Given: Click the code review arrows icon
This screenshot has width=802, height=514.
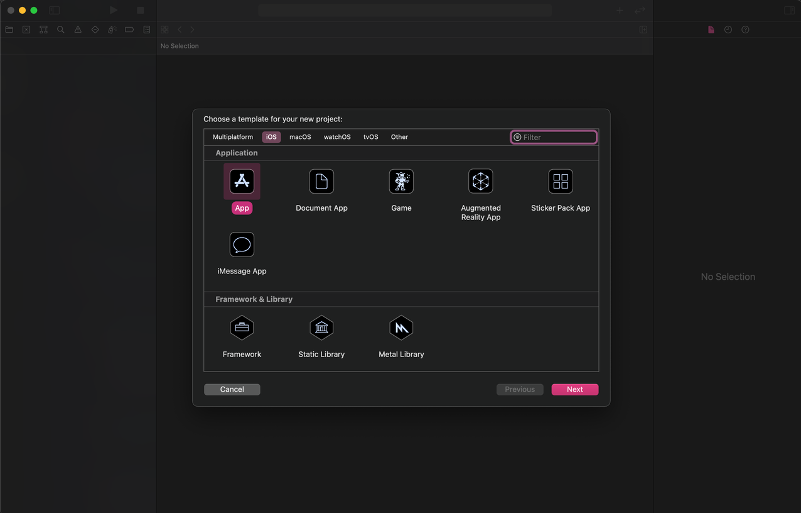Looking at the screenshot, I should [x=640, y=10].
